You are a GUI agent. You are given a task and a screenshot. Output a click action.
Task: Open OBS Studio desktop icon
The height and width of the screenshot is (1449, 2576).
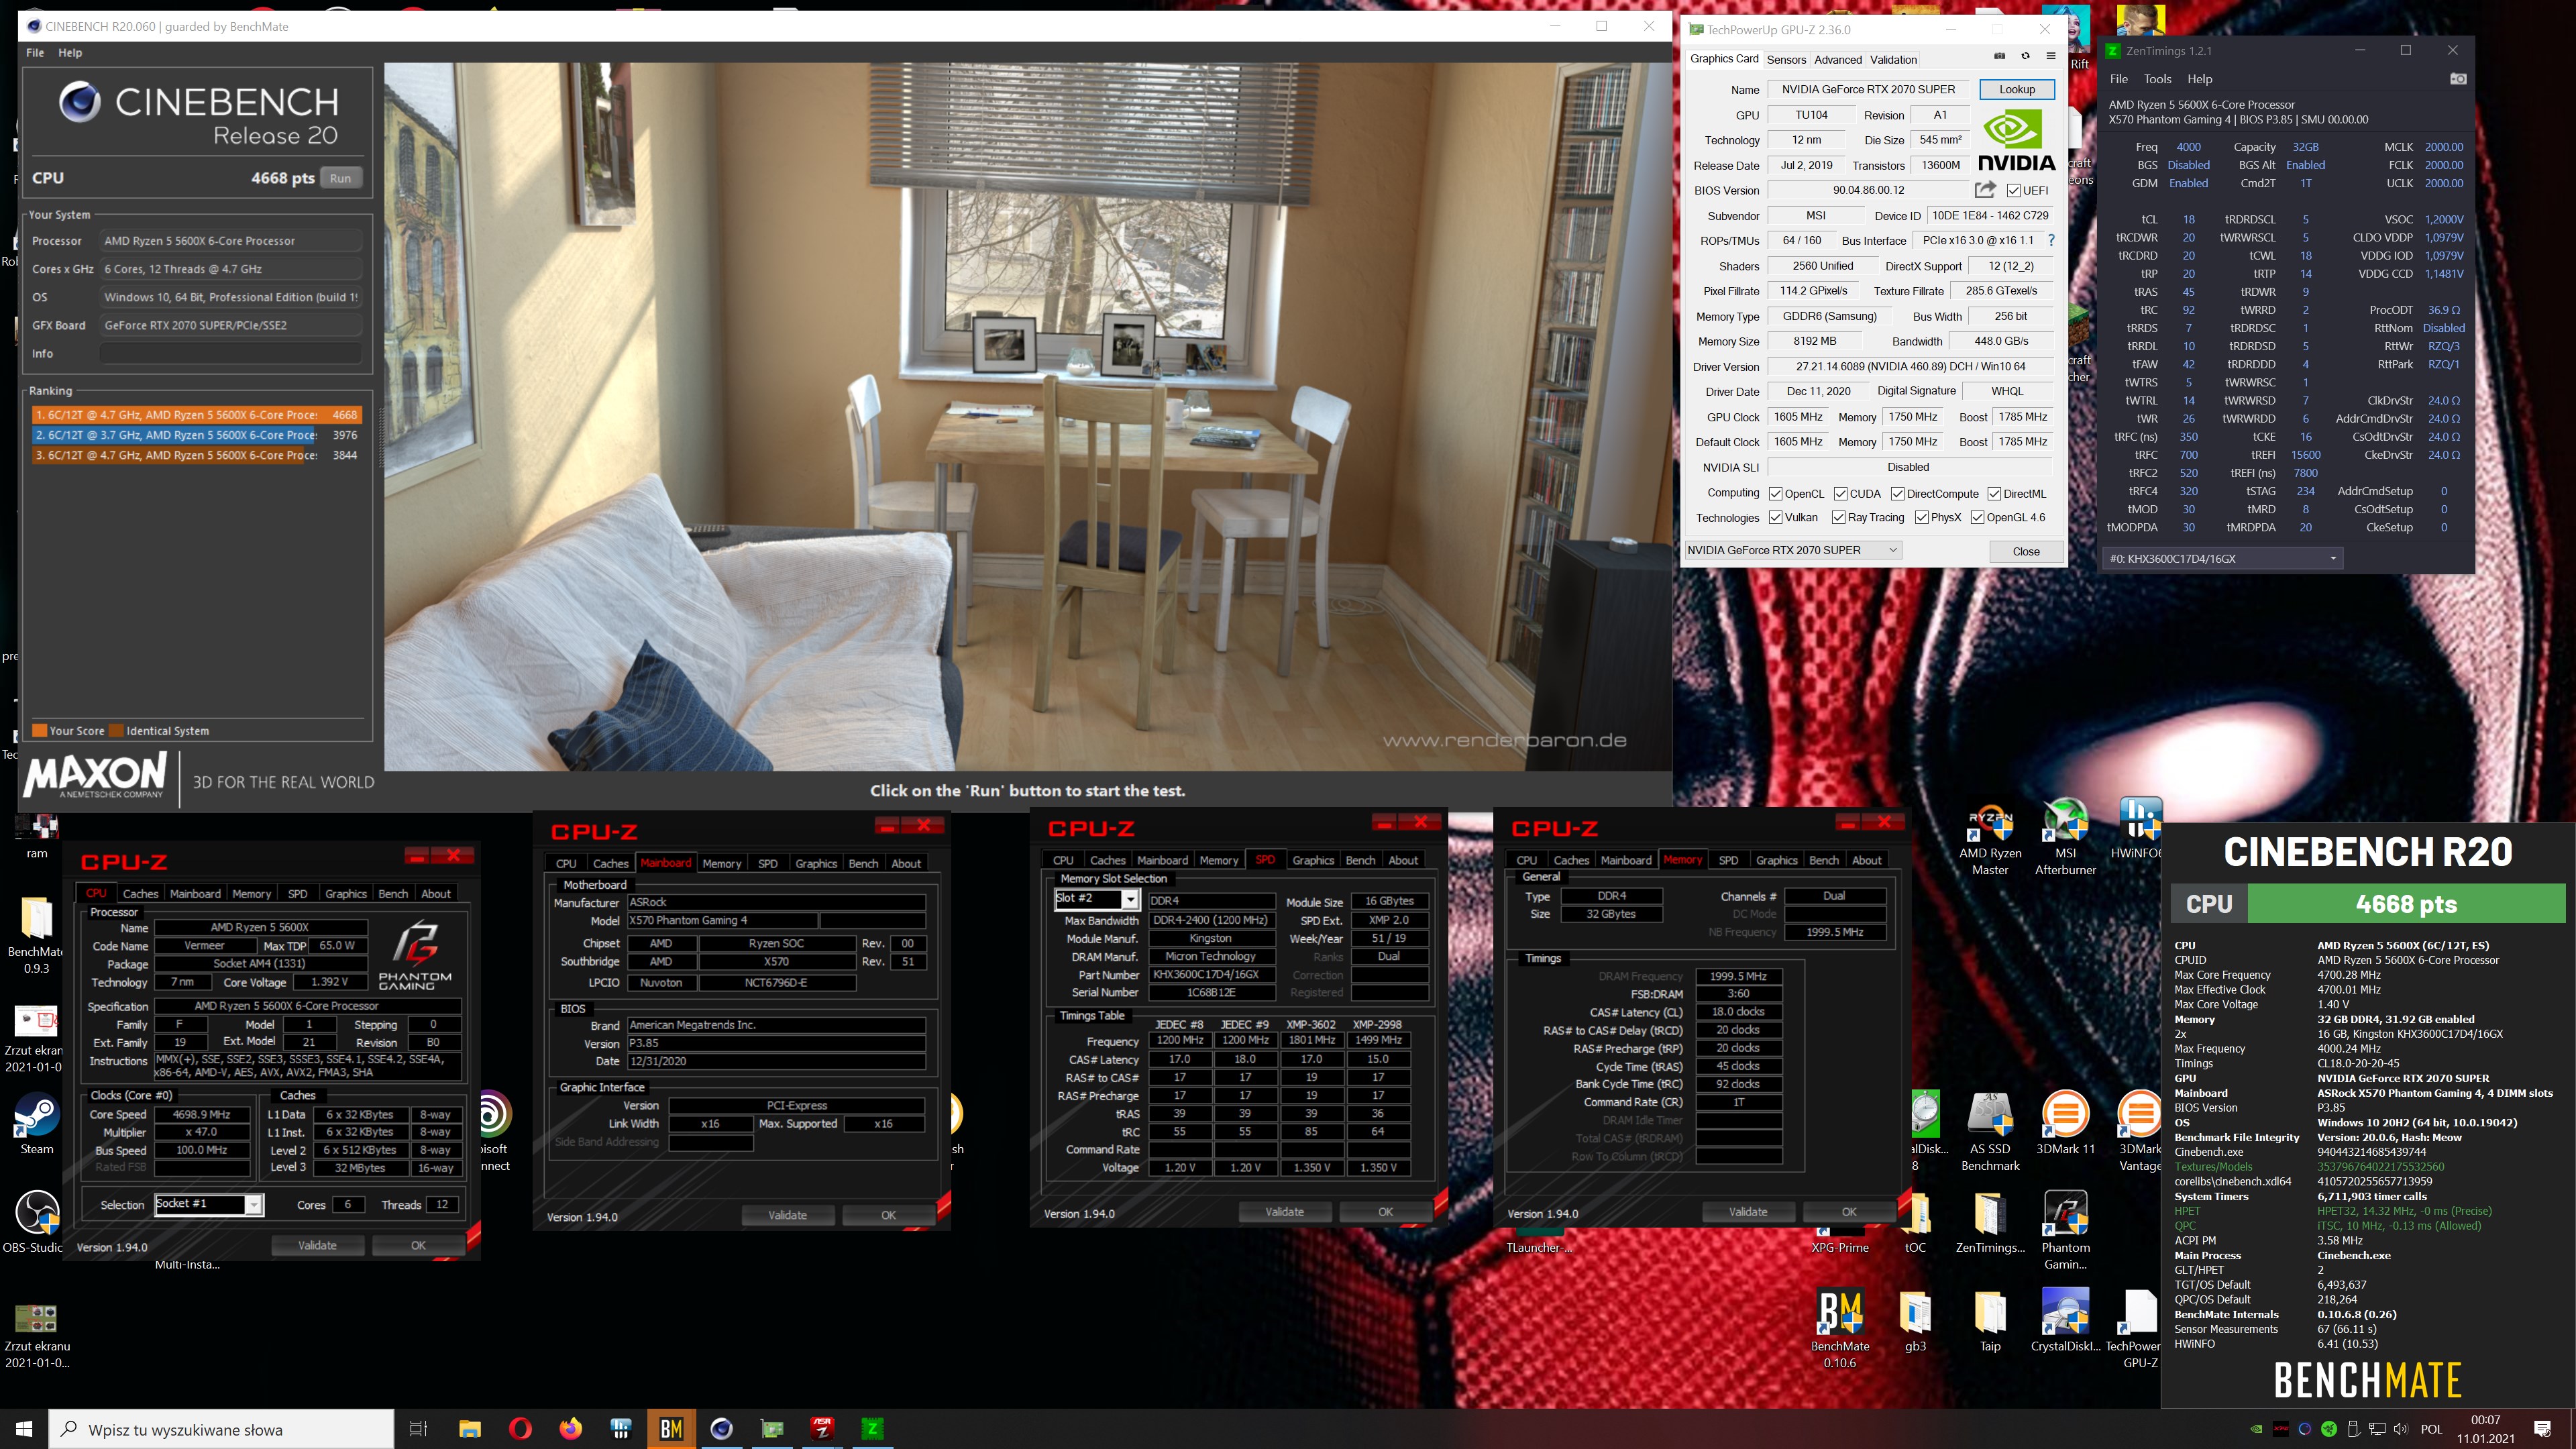(x=37, y=1222)
